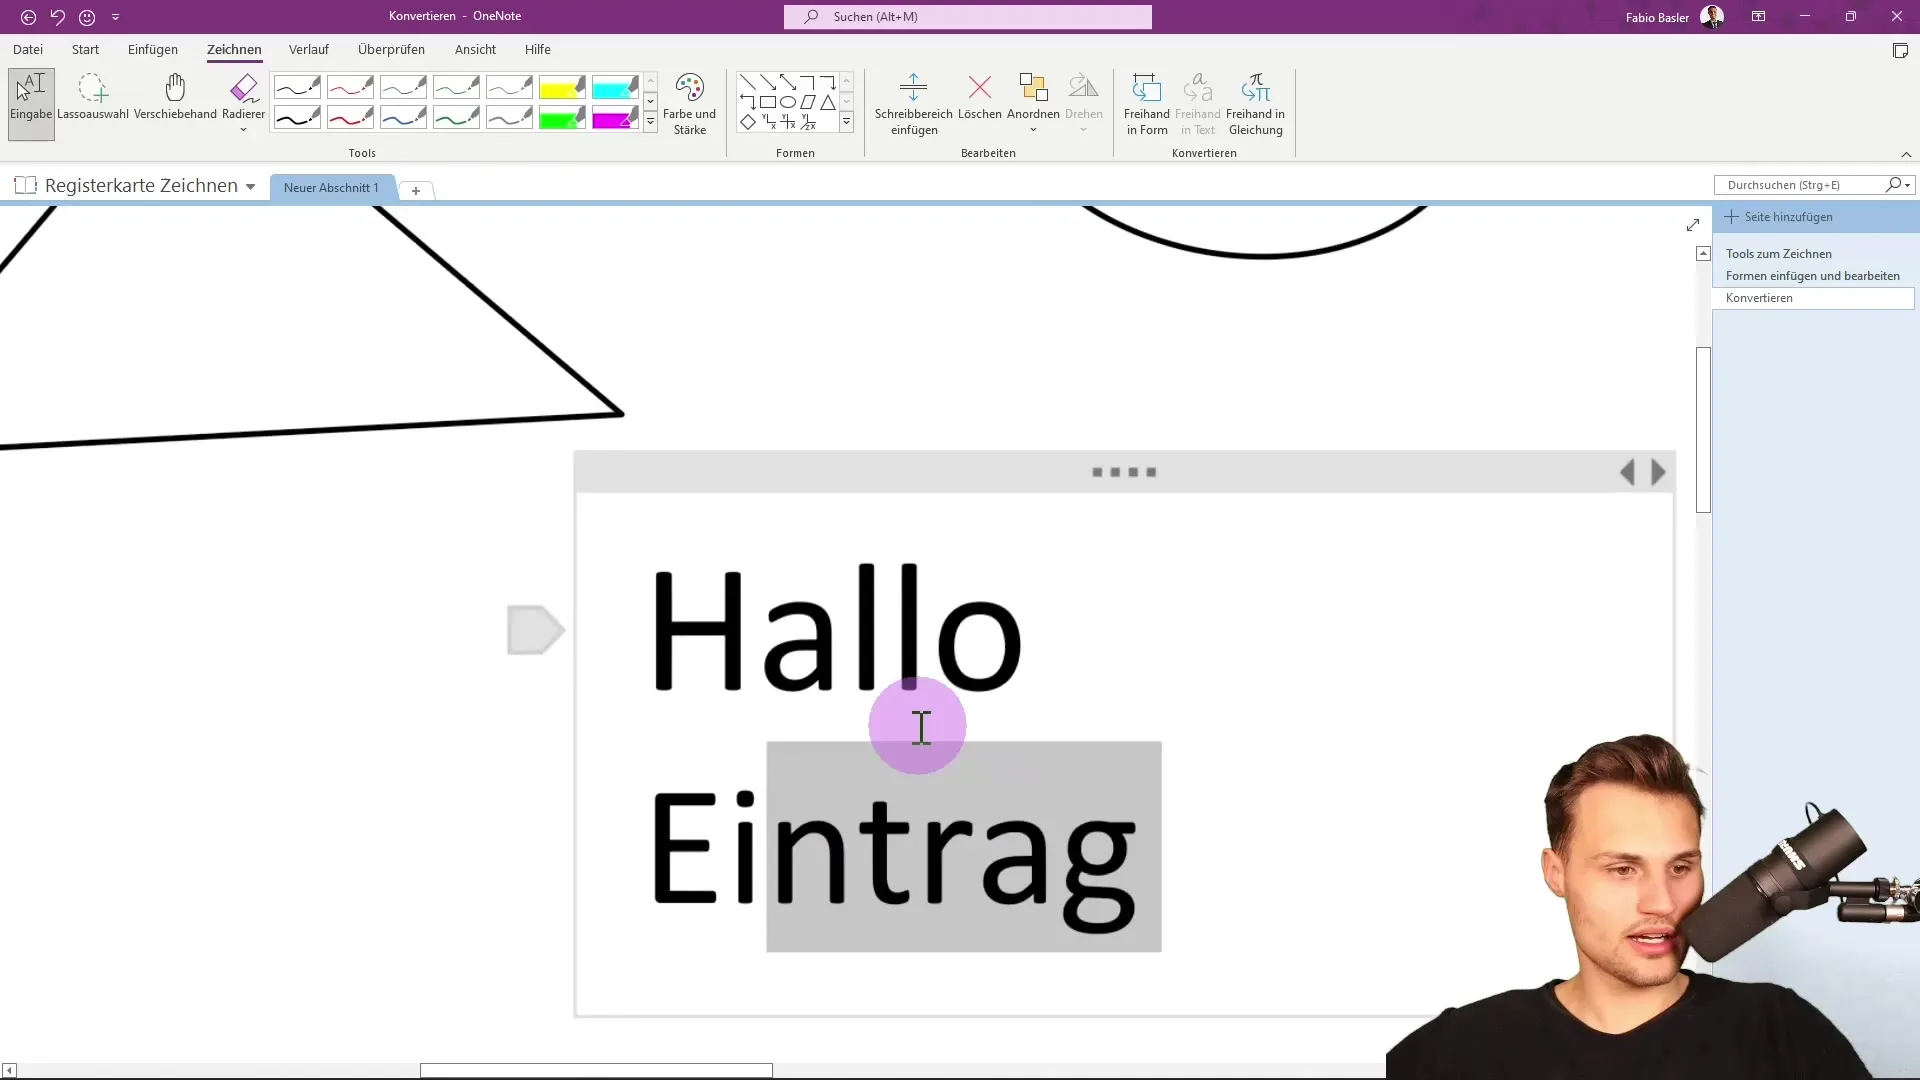The width and height of the screenshot is (1920, 1080).
Task: Convert with Freihand in Gleichung
Action: (x=1256, y=104)
